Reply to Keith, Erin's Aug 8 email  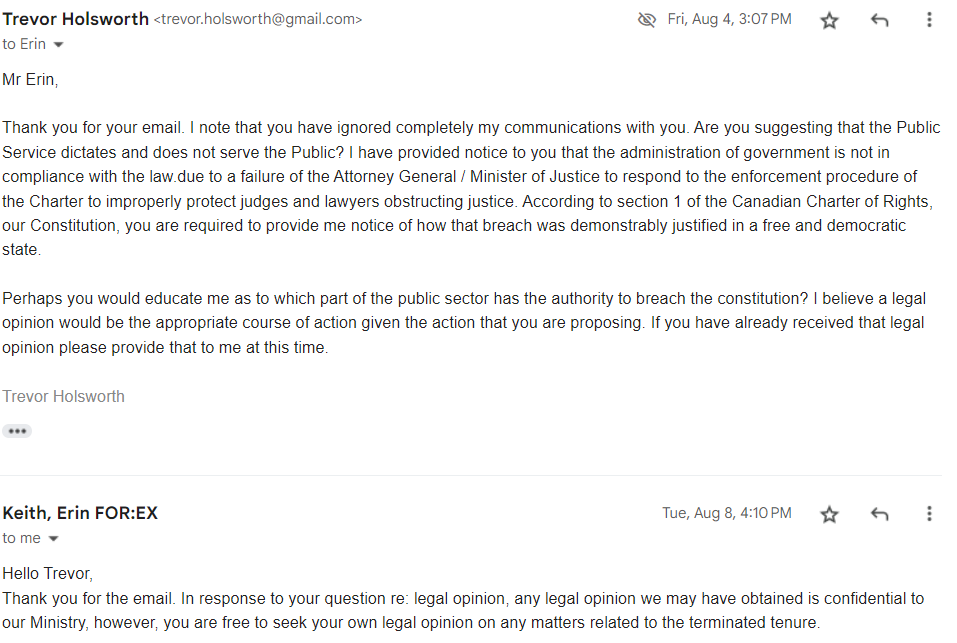tap(879, 514)
